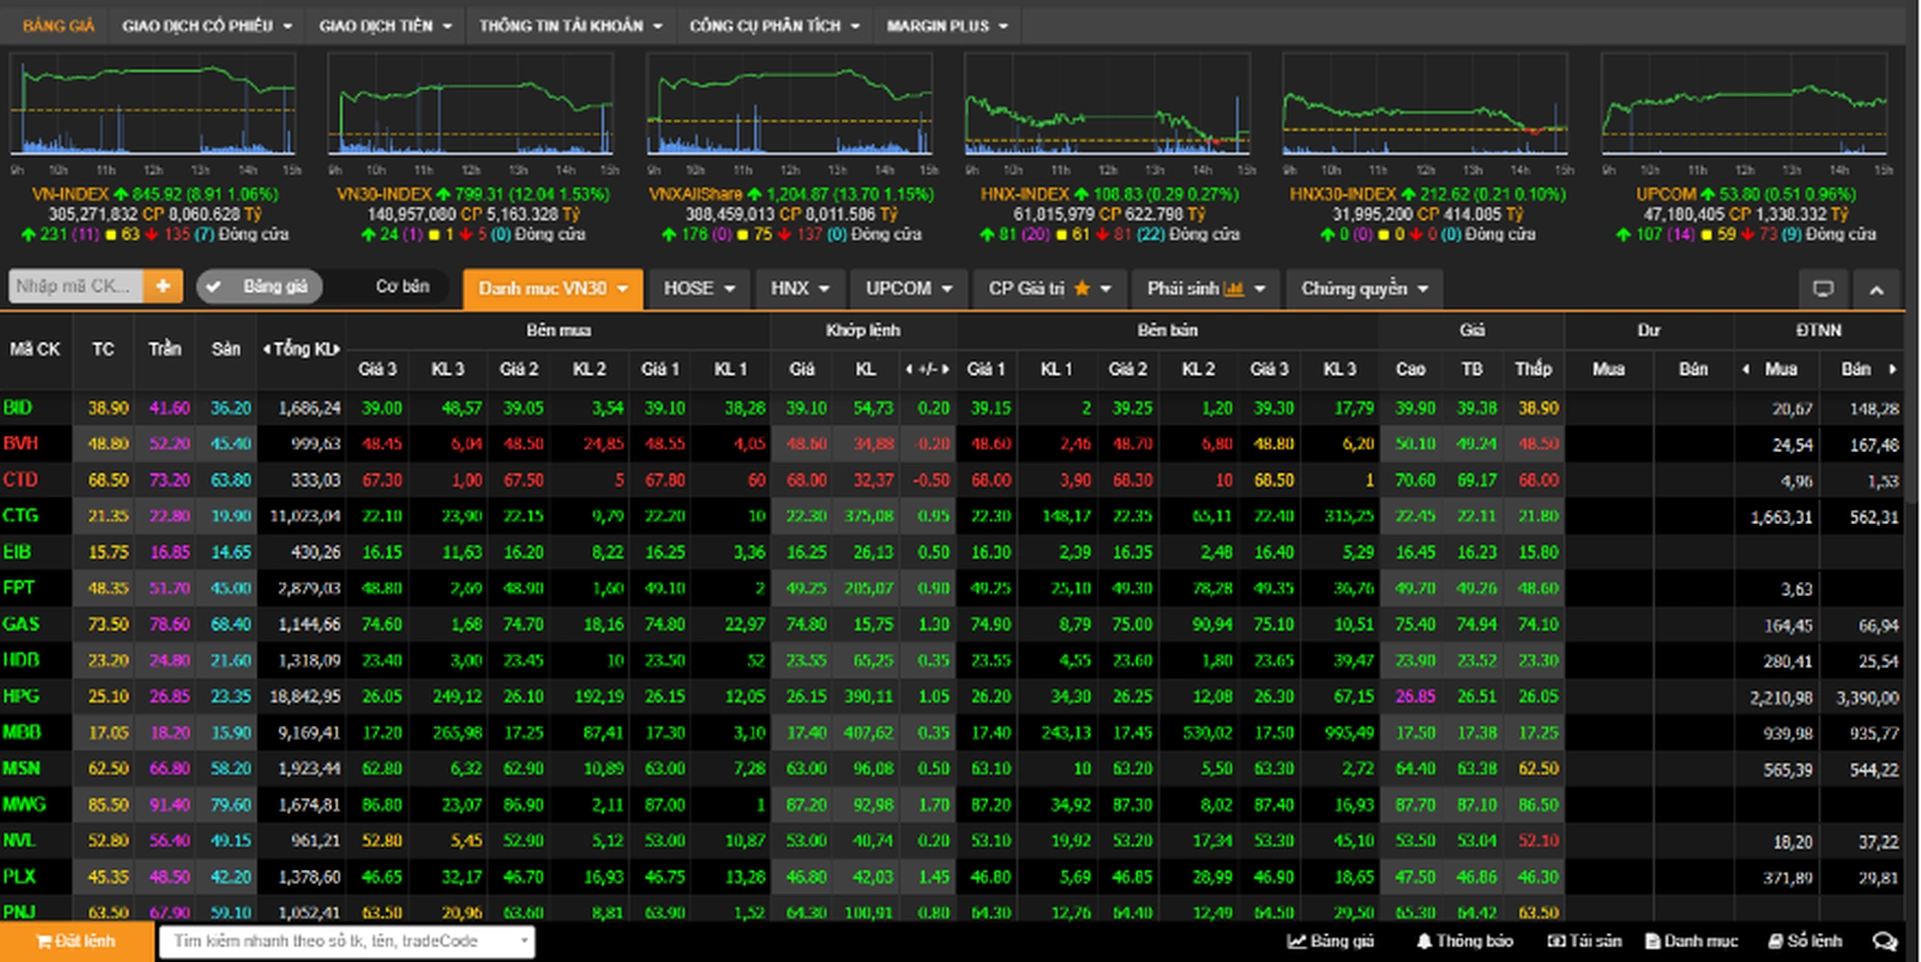This screenshot has width=1921, height=962.
Task: Click right arrow beside Tổng KL header
Action: click(338, 349)
